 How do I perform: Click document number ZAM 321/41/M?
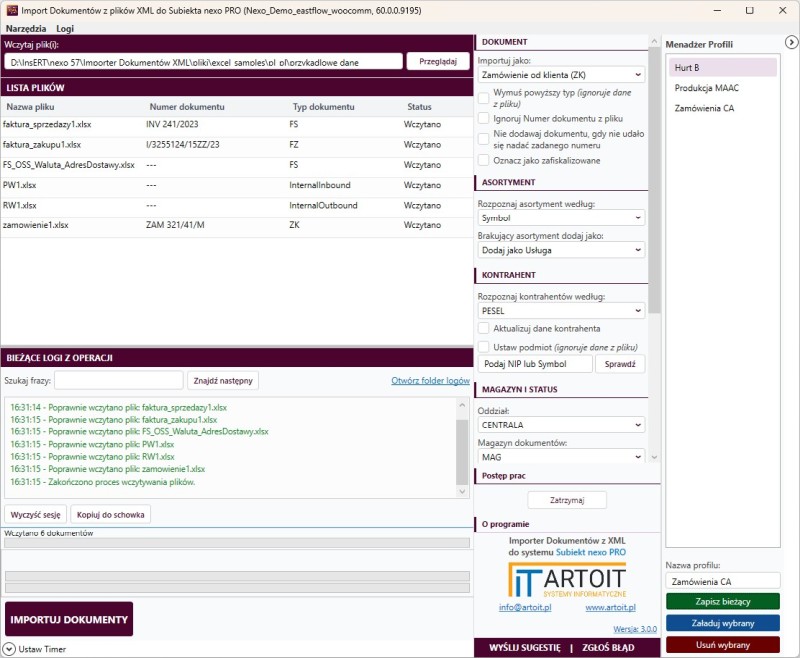175,225
